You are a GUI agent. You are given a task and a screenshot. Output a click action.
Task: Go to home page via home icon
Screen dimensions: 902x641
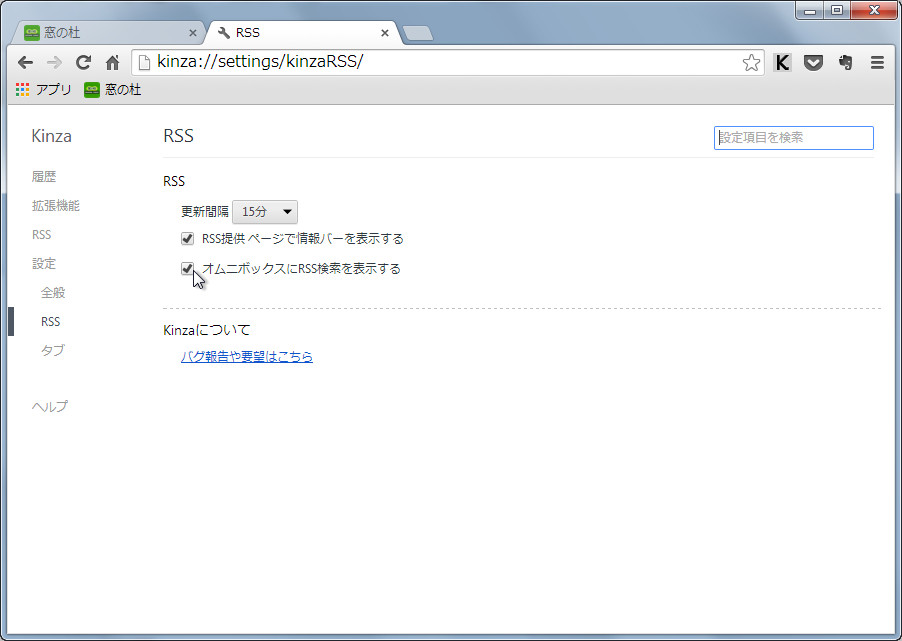tap(112, 61)
